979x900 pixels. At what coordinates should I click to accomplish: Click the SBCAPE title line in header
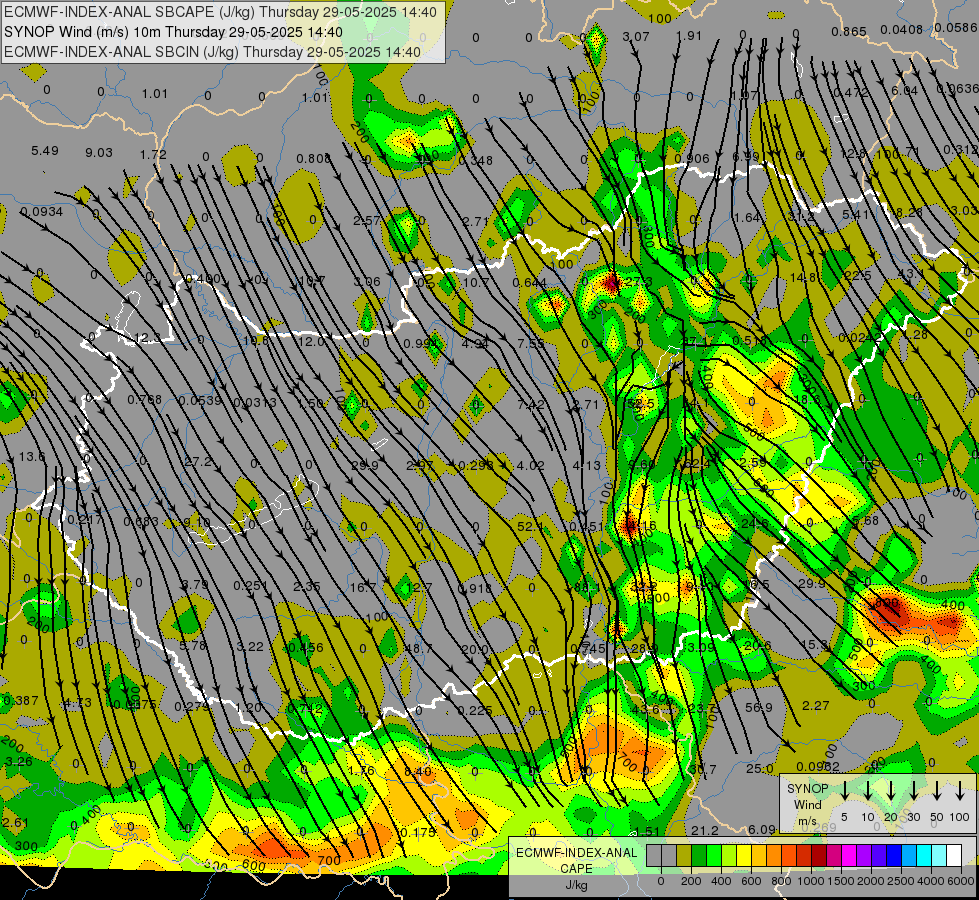click(x=220, y=12)
